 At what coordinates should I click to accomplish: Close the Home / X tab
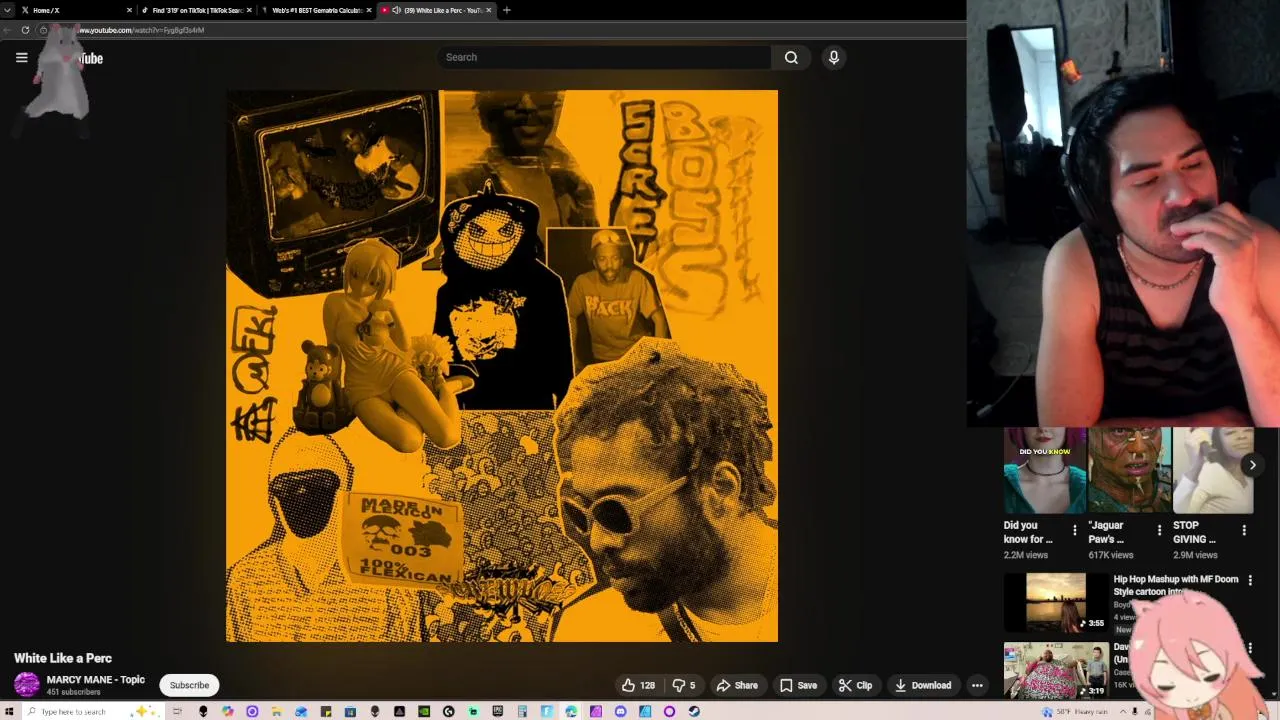129,10
